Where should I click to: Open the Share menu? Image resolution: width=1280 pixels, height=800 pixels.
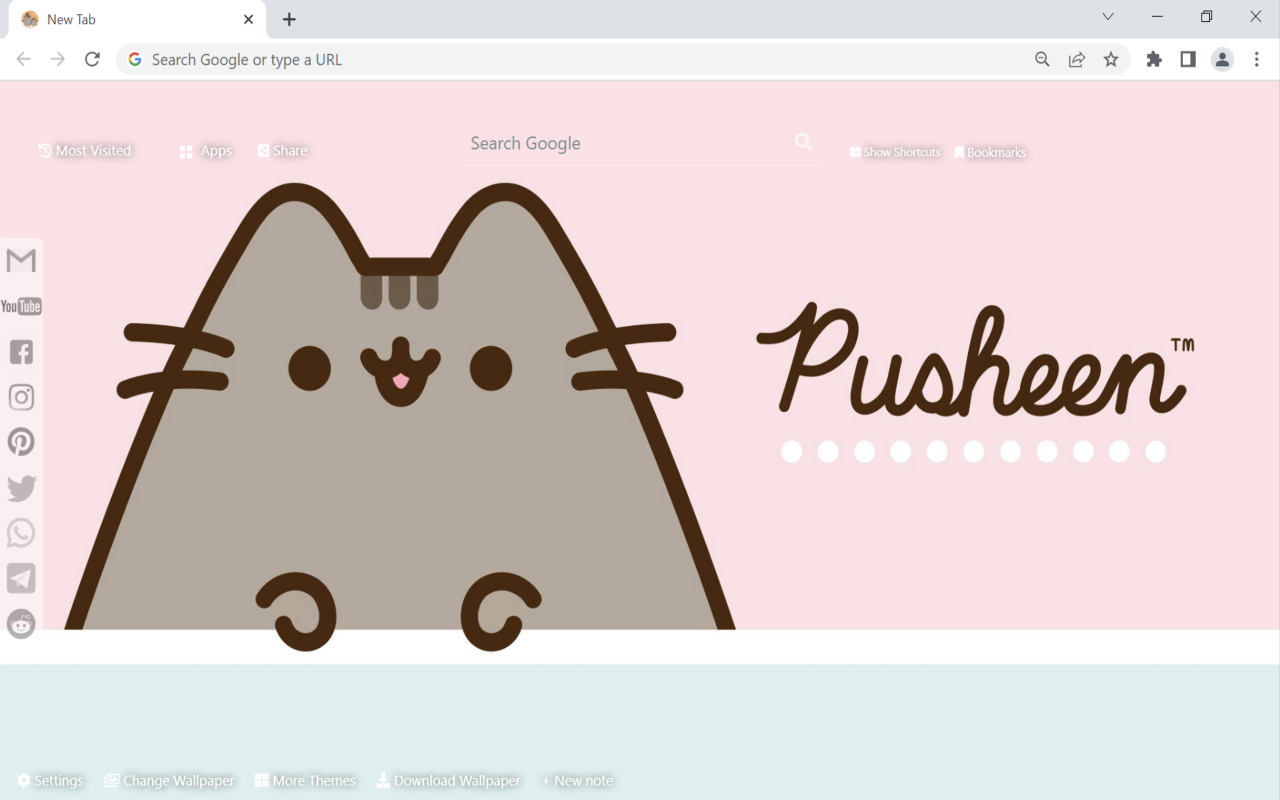(282, 150)
